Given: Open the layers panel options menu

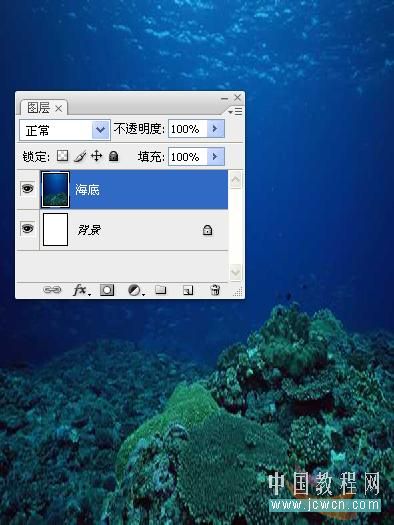Looking at the screenshot, I should click(x=235, y=111).
